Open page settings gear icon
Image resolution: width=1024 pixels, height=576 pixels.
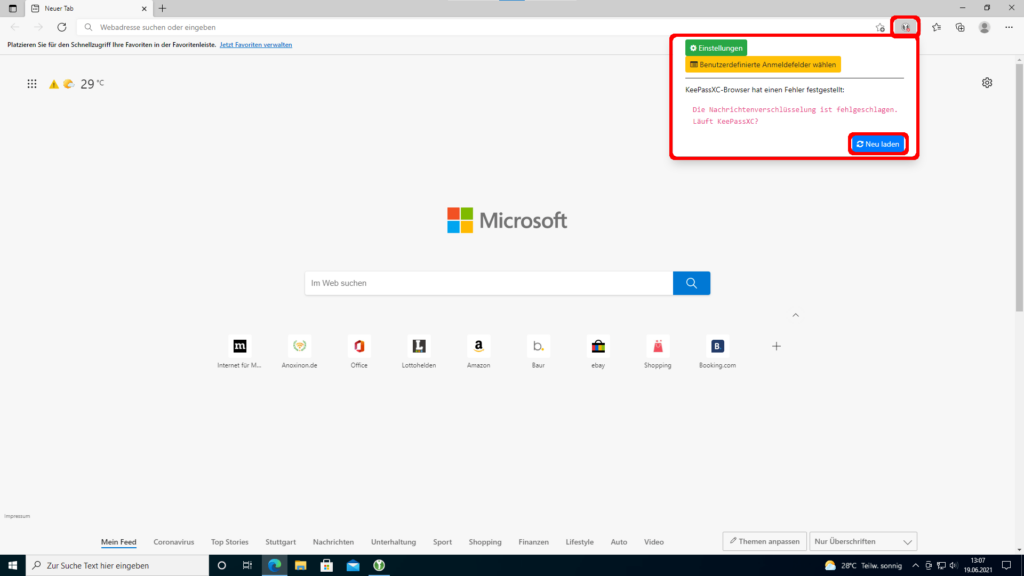(x=987, y=83)
